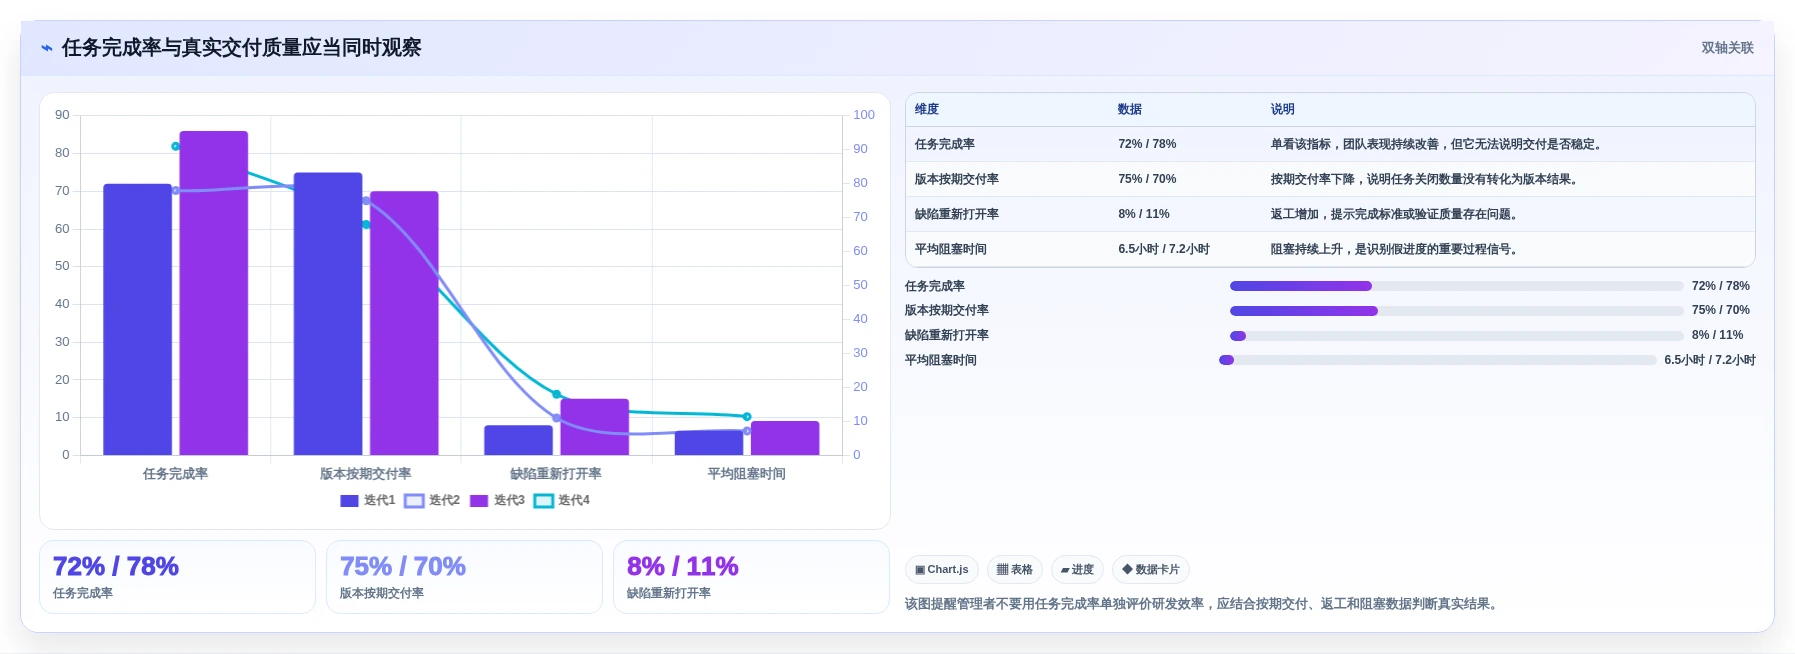Viewport: 1795px width, 654px height.
Task: Click the 维度 column header
Action: pos(927,109)
